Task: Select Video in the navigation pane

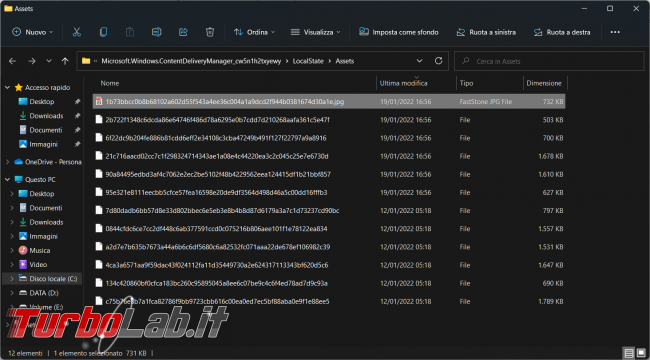Action: pyautogui.click(x=38, y=265)
